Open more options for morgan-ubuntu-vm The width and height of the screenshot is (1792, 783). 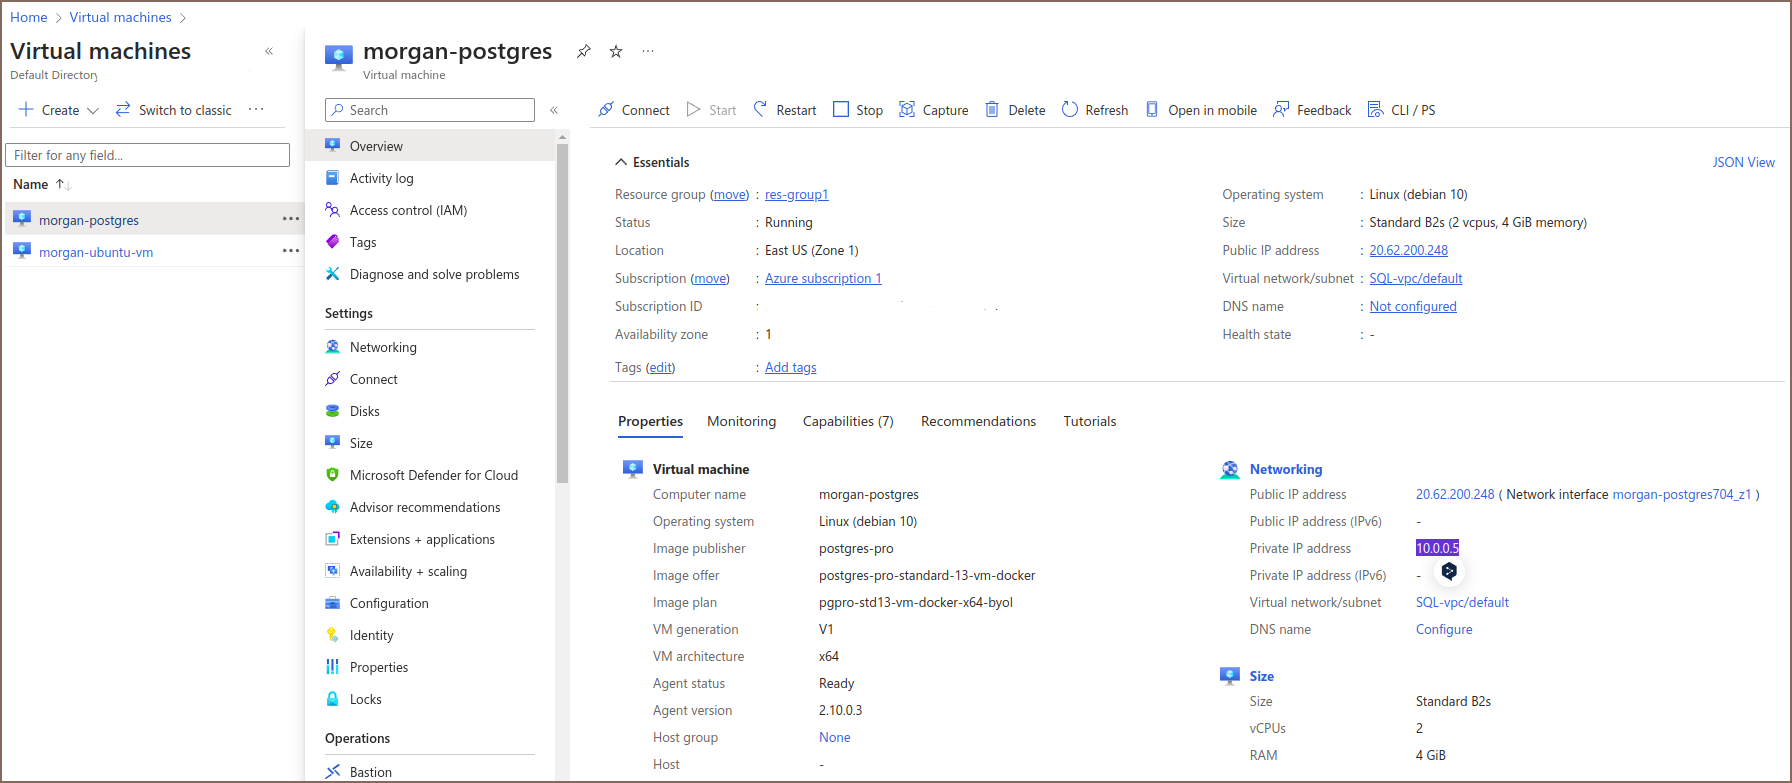coord(290,251)
